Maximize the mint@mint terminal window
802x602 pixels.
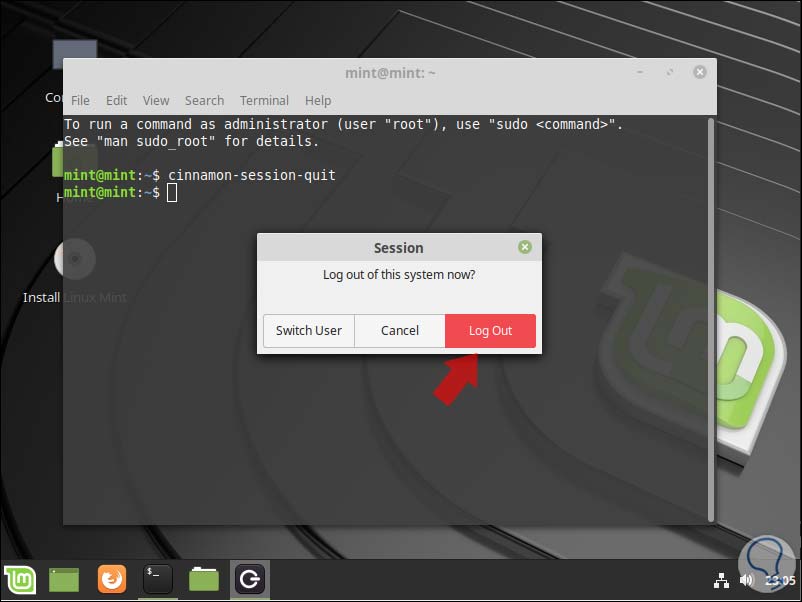click(x=670, y=72)
